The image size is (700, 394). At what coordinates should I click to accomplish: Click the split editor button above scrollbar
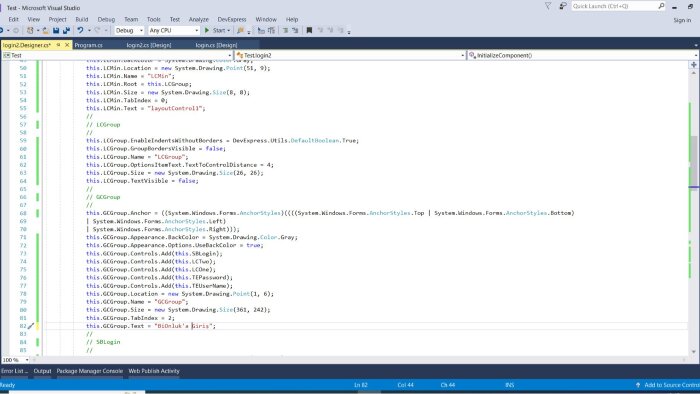pyautogui.click(x=694, y=65)
